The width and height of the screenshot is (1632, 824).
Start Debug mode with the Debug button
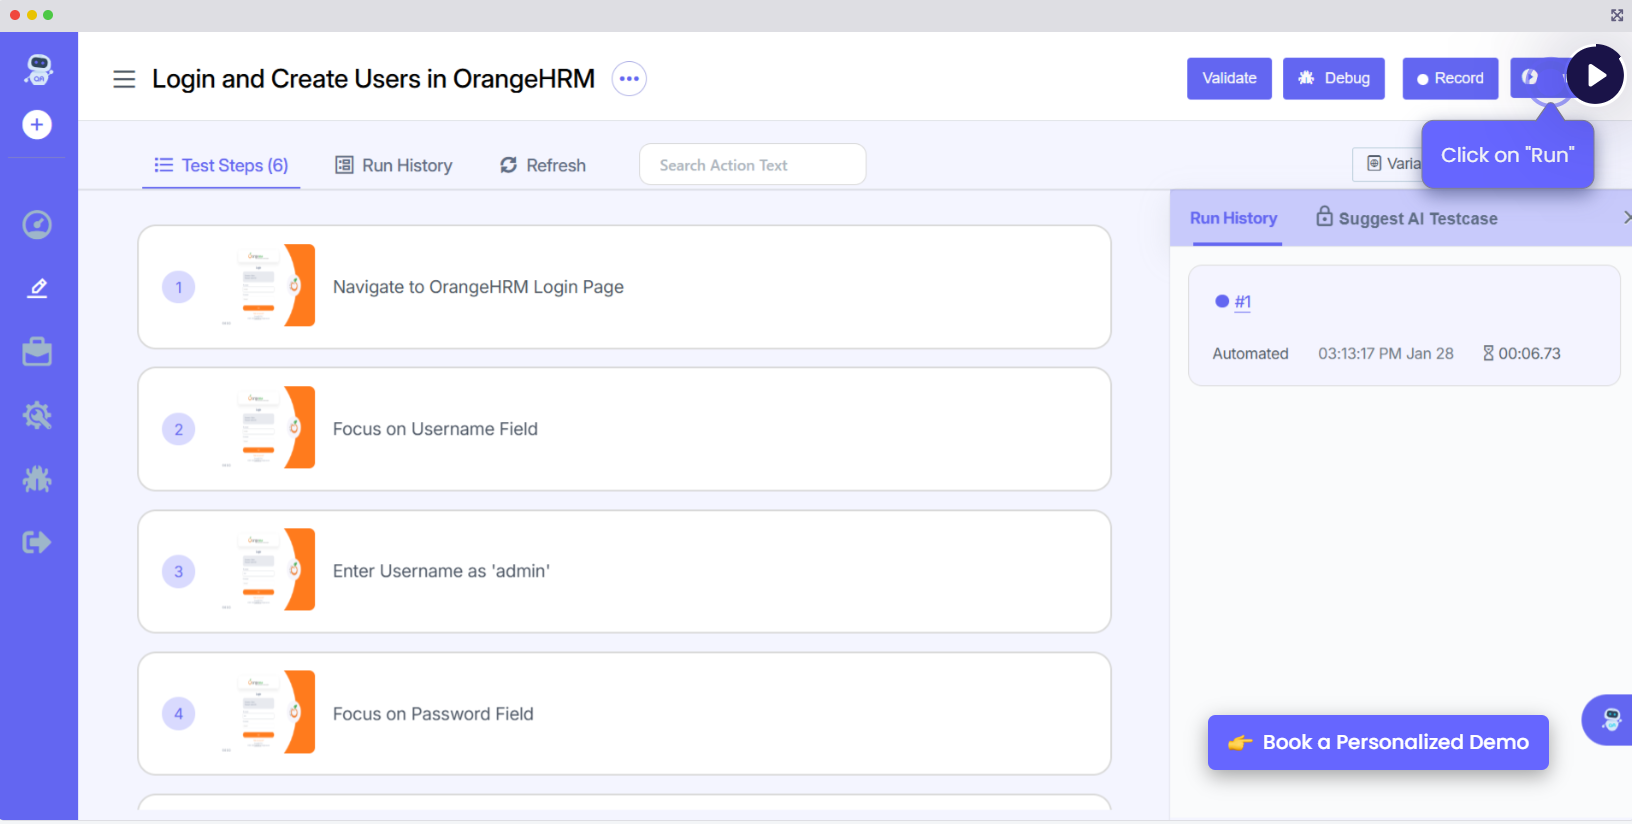(1333, 79)
